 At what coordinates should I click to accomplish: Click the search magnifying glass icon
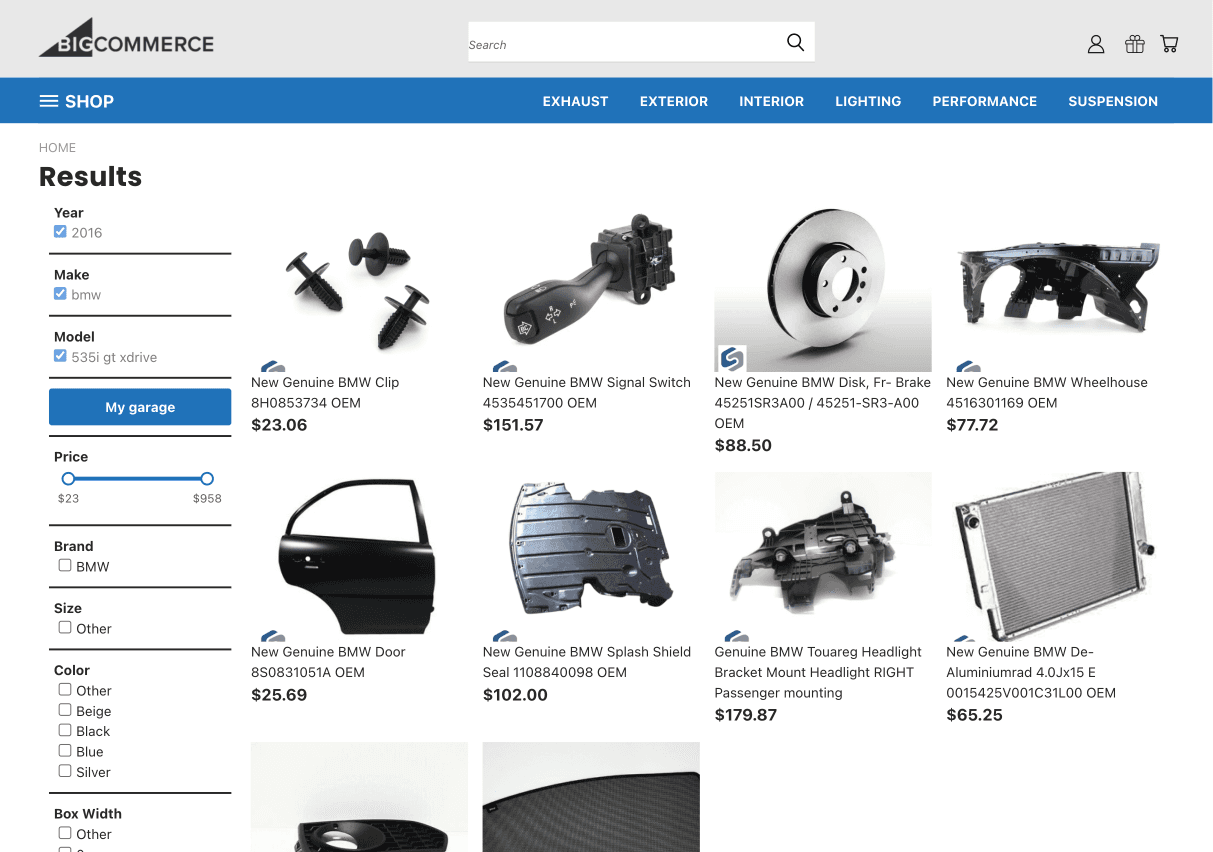[795, 42]
